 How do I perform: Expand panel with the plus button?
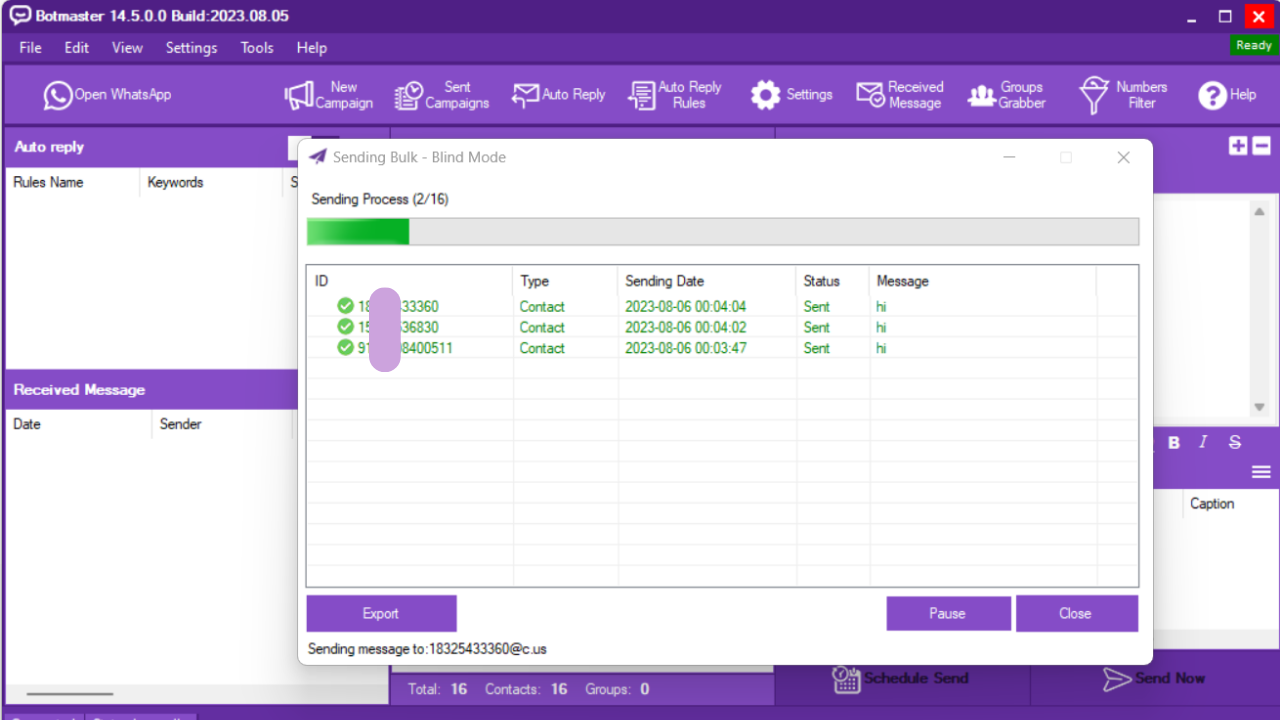[x=1238, y=146]
